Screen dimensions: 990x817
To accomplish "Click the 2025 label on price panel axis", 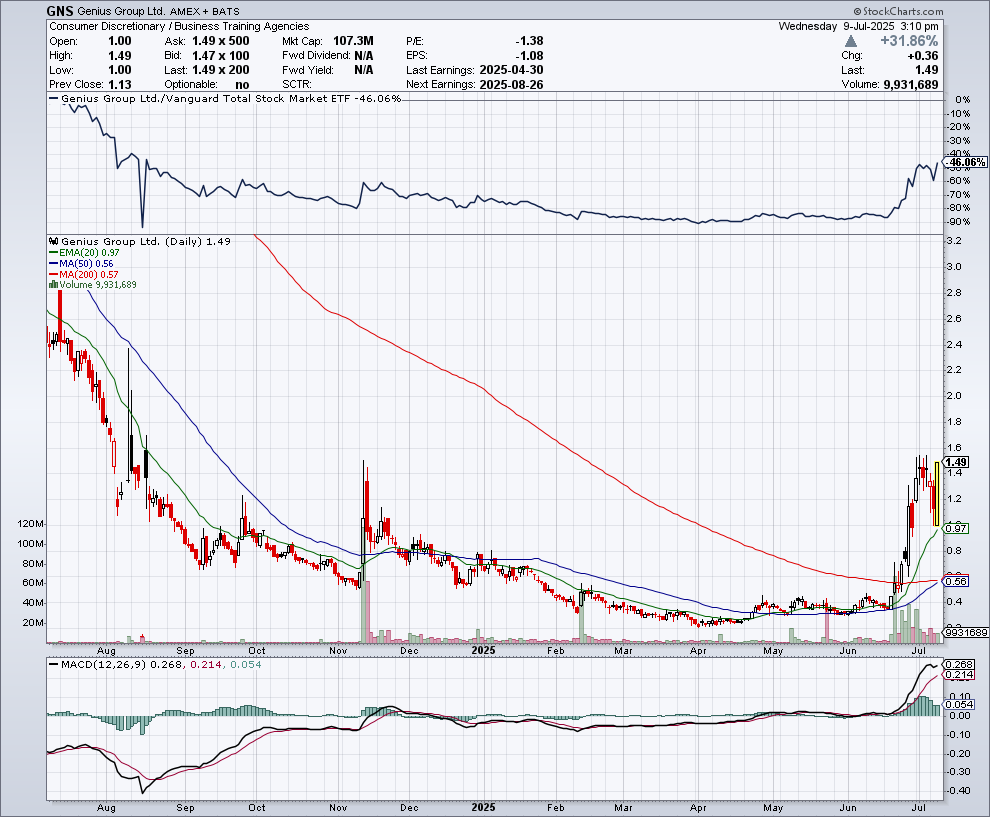I will tap(483, 650).
